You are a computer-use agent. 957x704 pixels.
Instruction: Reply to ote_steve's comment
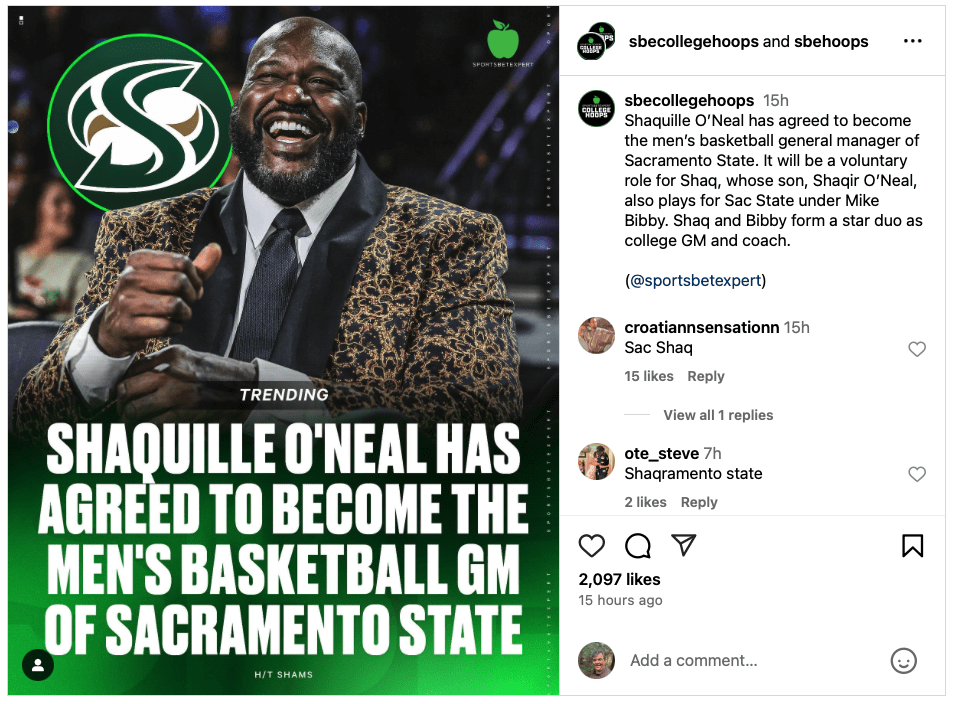pyautogui.click(x=699, y=502)
